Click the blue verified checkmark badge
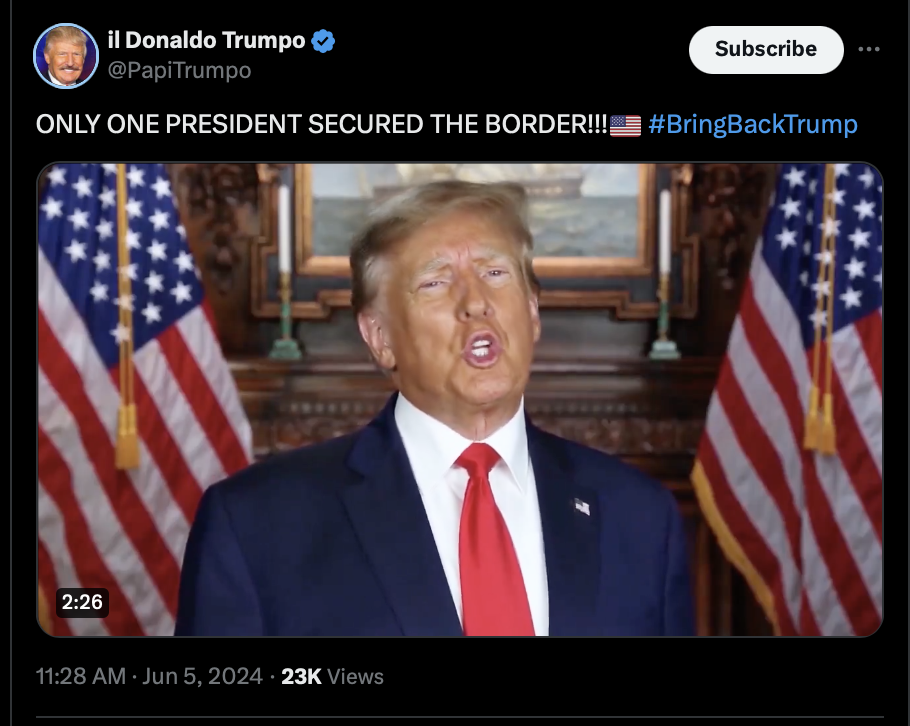The image size is (910, 726). coord(323,41)
